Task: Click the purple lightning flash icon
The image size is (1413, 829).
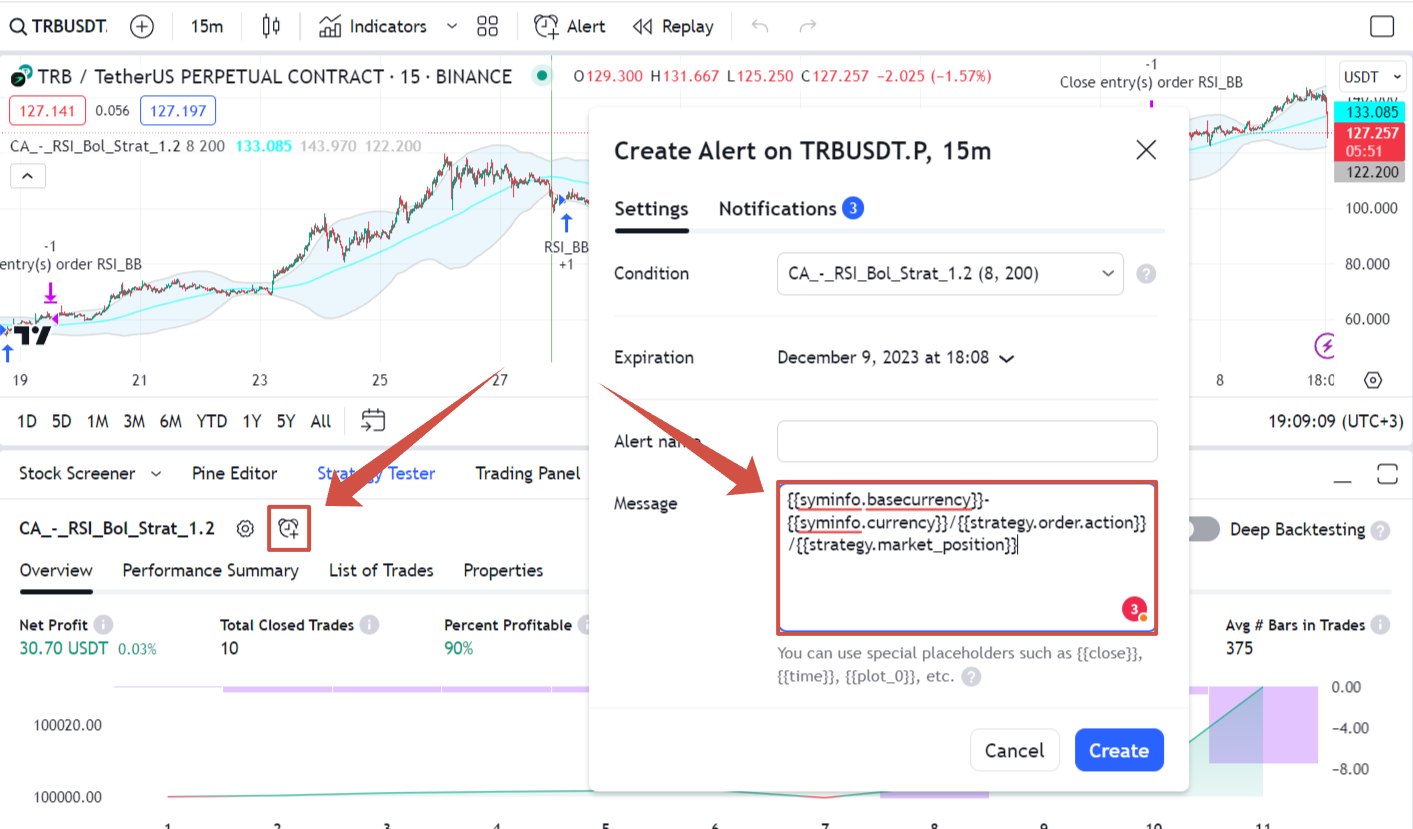Action: click(x=1326, y=347)
